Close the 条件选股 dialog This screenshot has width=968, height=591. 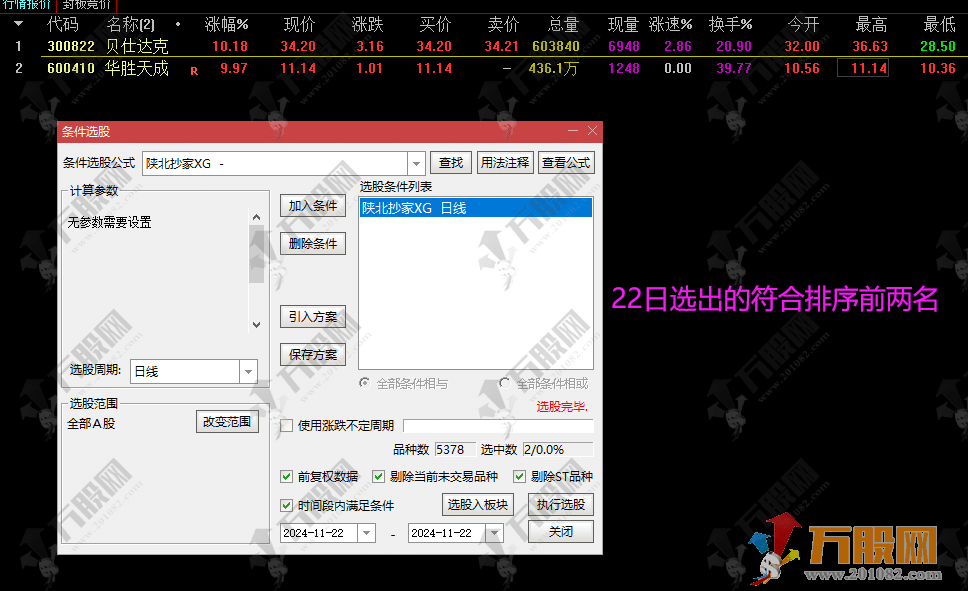(x=593, y=131)
